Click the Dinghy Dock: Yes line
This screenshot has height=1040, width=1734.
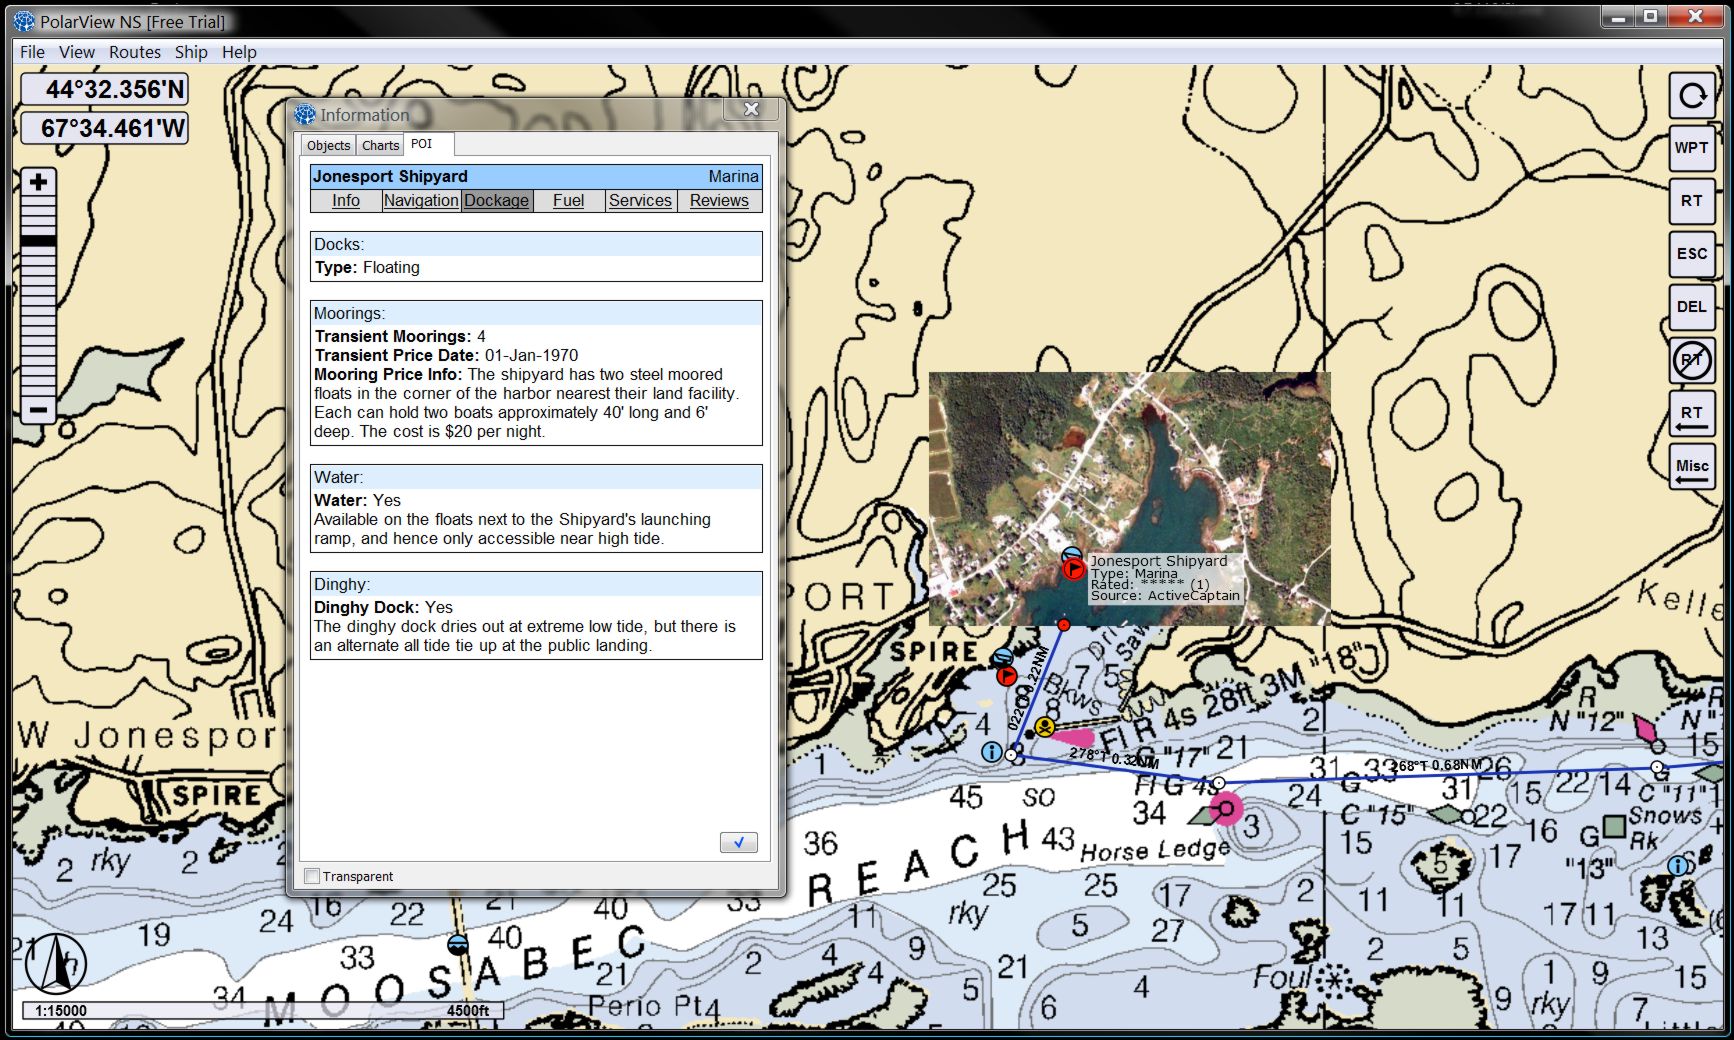click(x=383, y=607)
